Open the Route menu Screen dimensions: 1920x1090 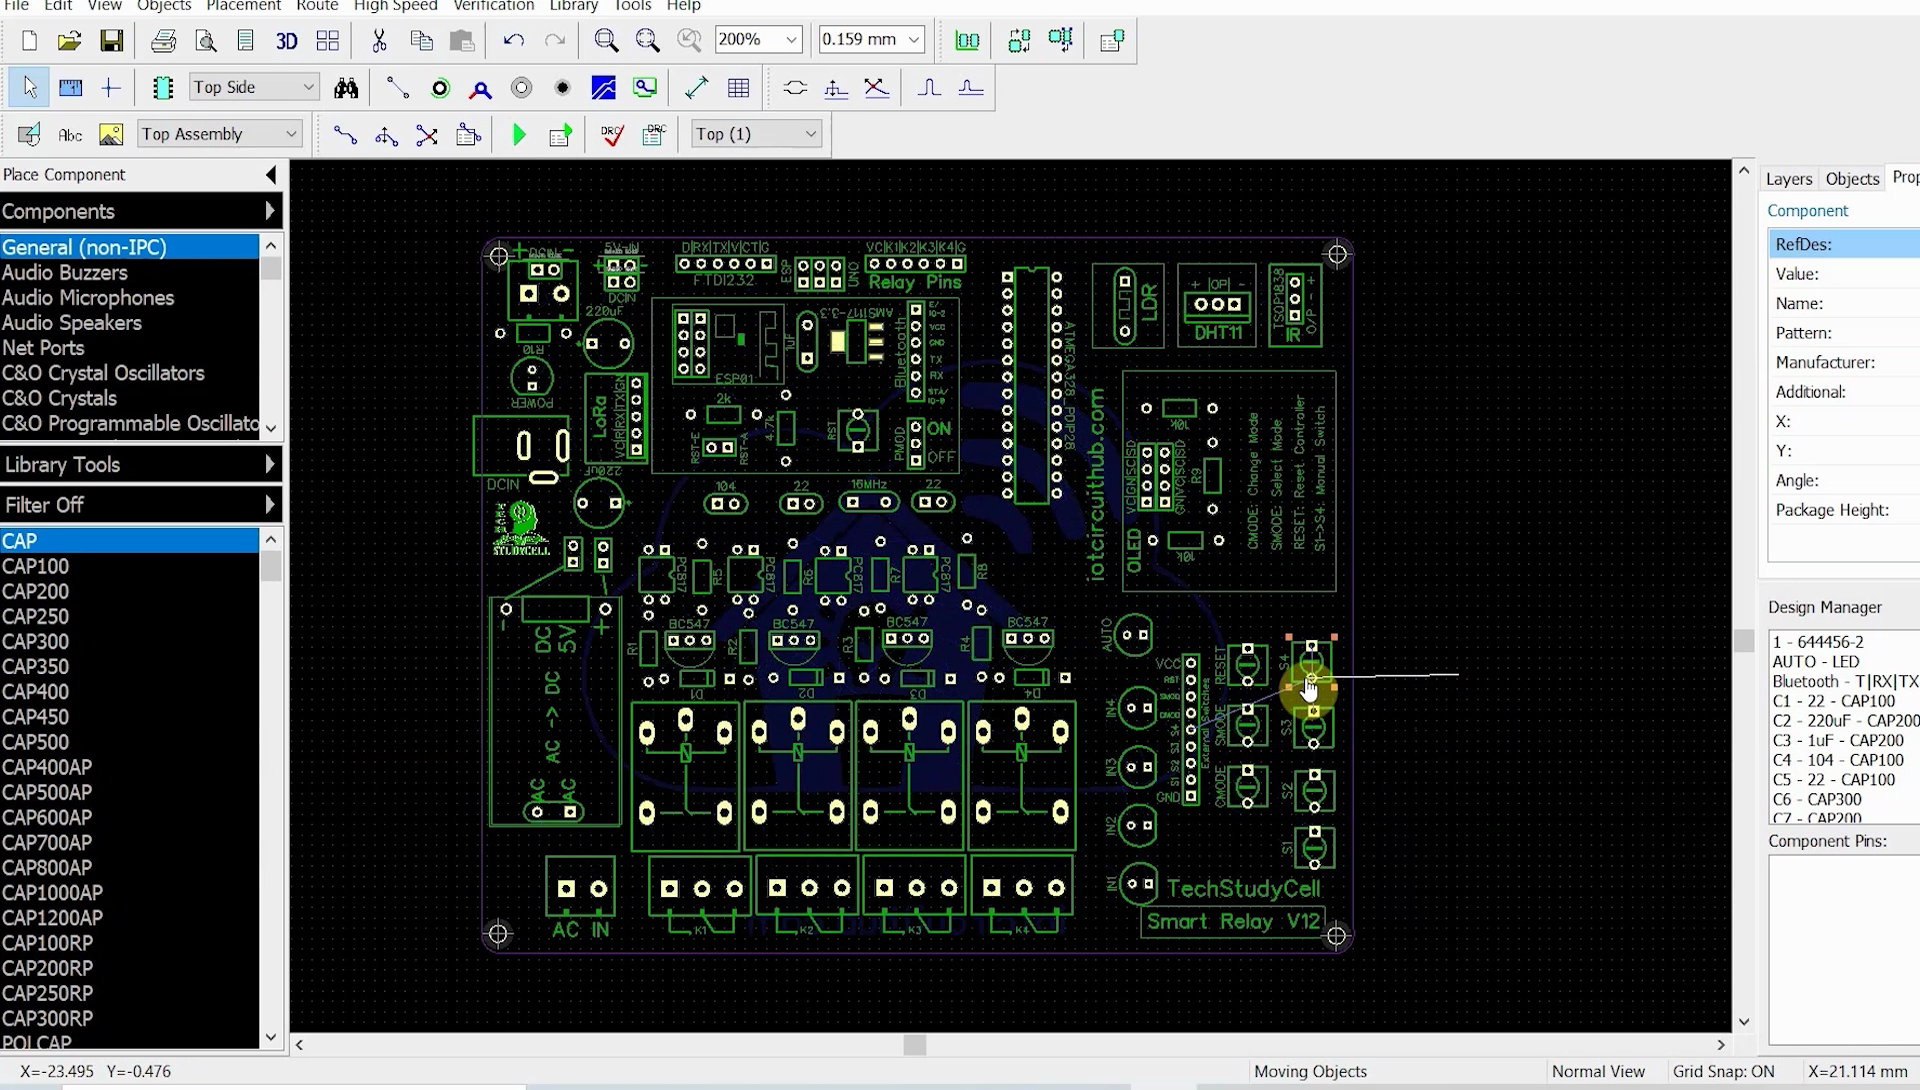click(x=317, y=7)
